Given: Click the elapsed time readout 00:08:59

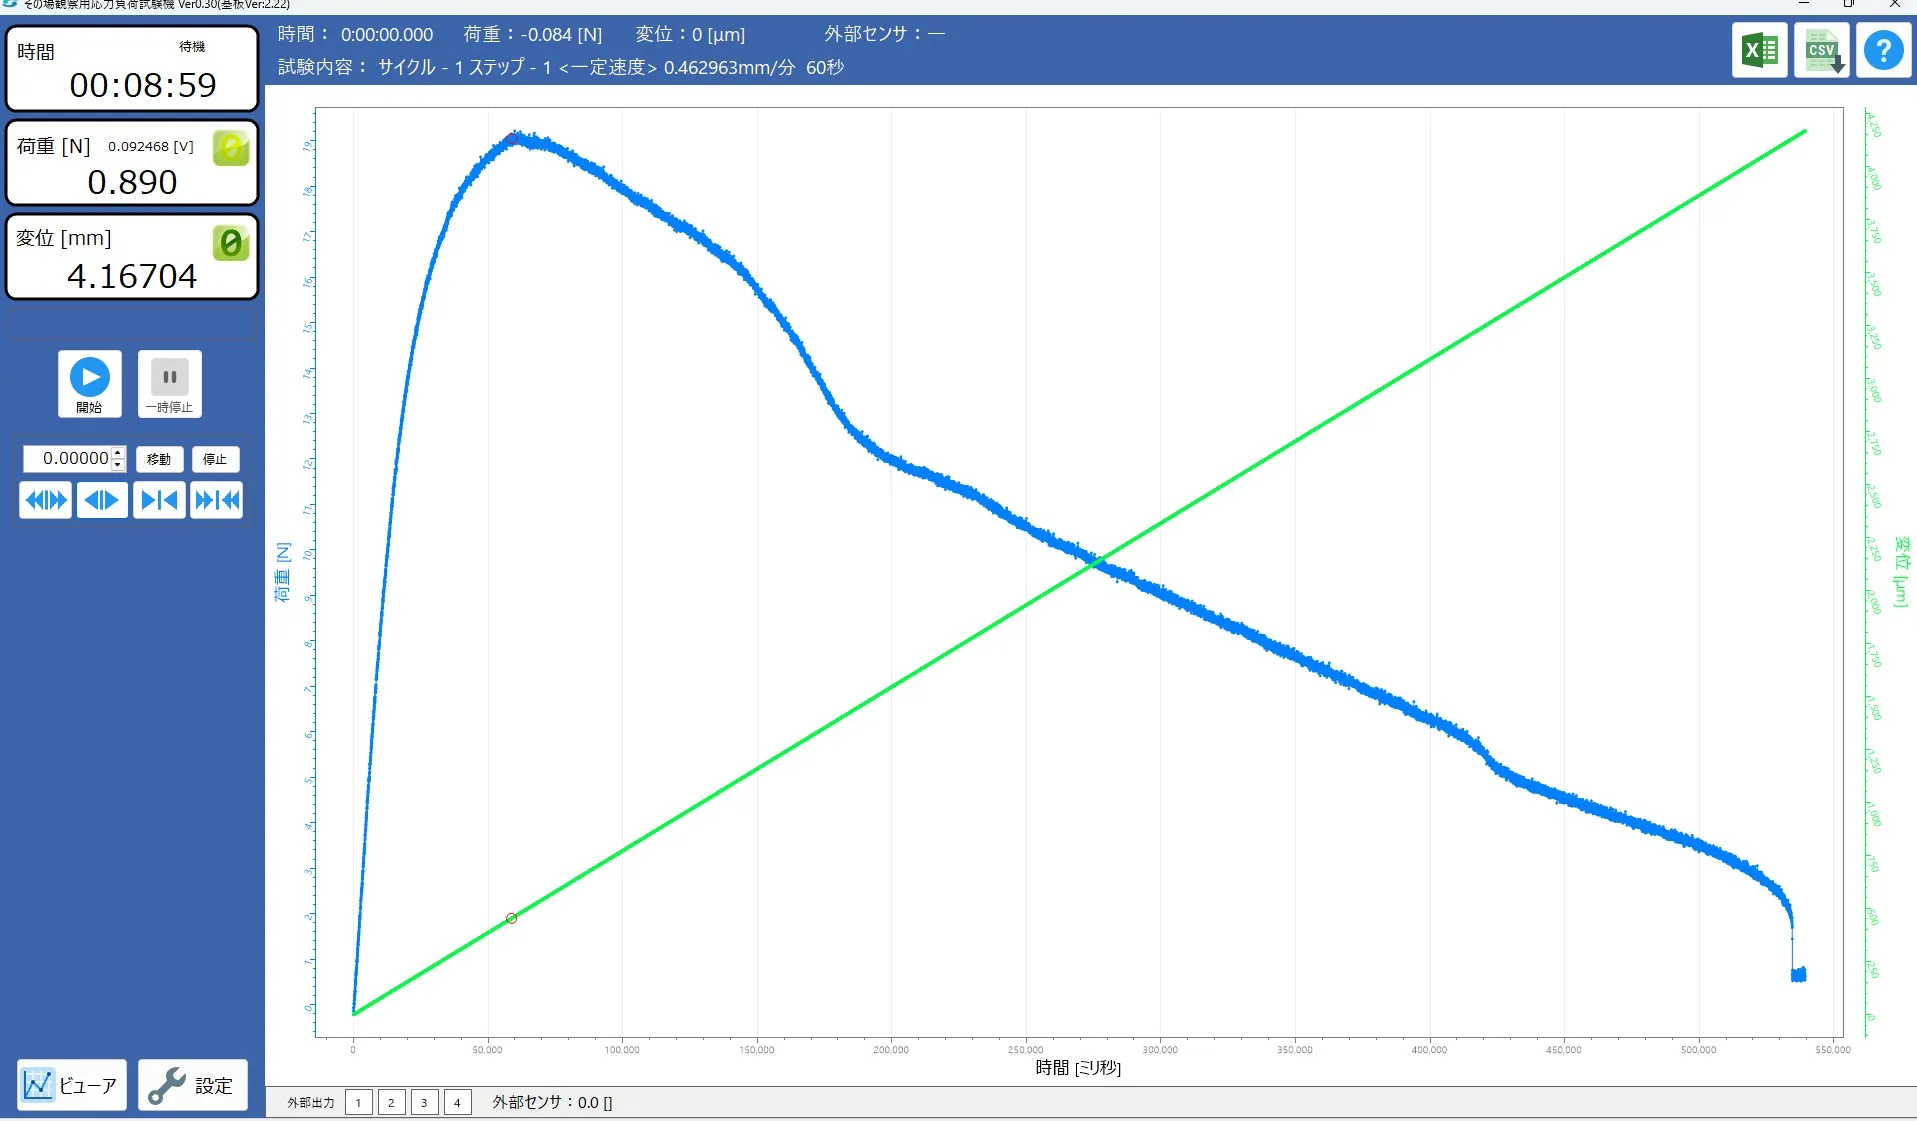Looking at the screenshot, I should tap(143, 85).
